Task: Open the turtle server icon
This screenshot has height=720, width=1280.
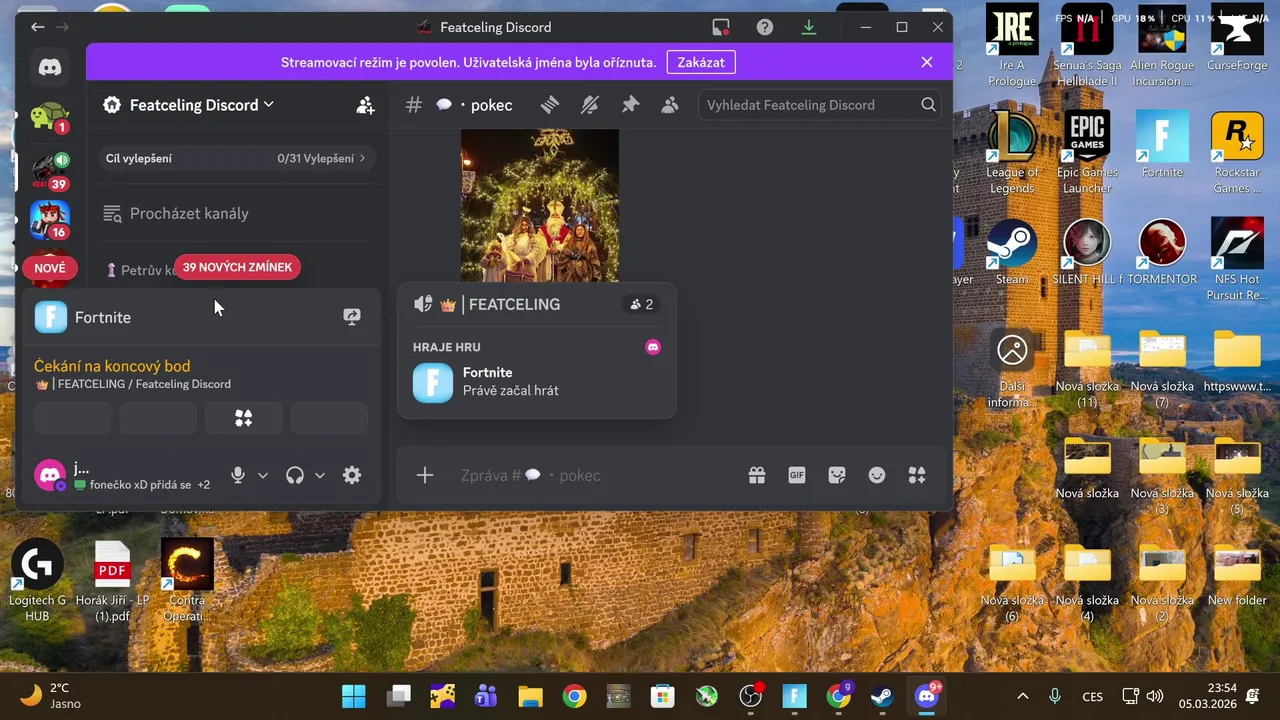Action: pos(49,119)
